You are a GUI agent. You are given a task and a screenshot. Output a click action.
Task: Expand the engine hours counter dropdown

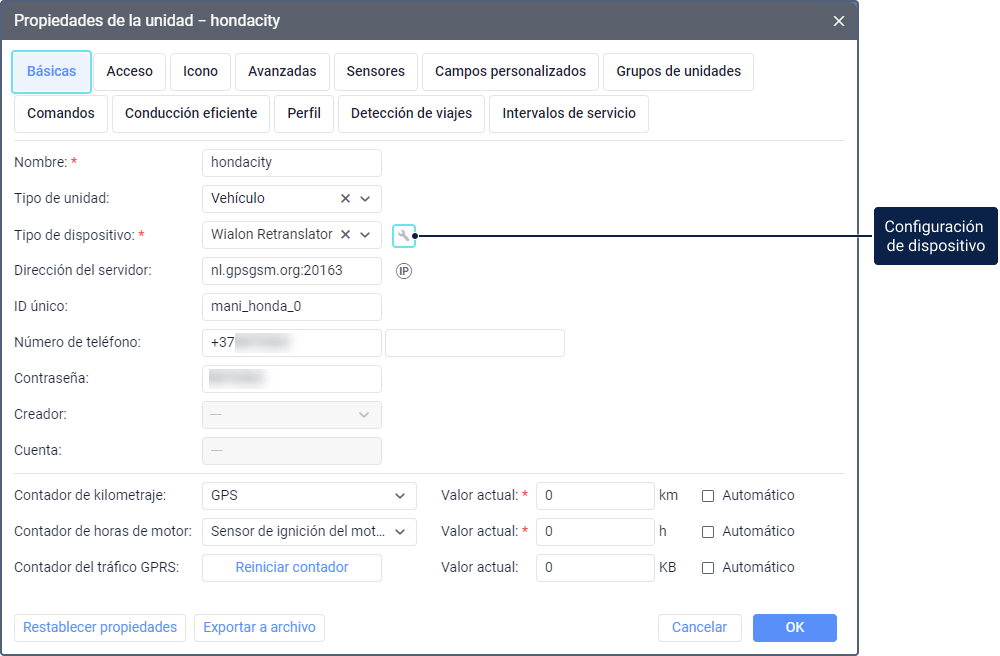(400, 532)
